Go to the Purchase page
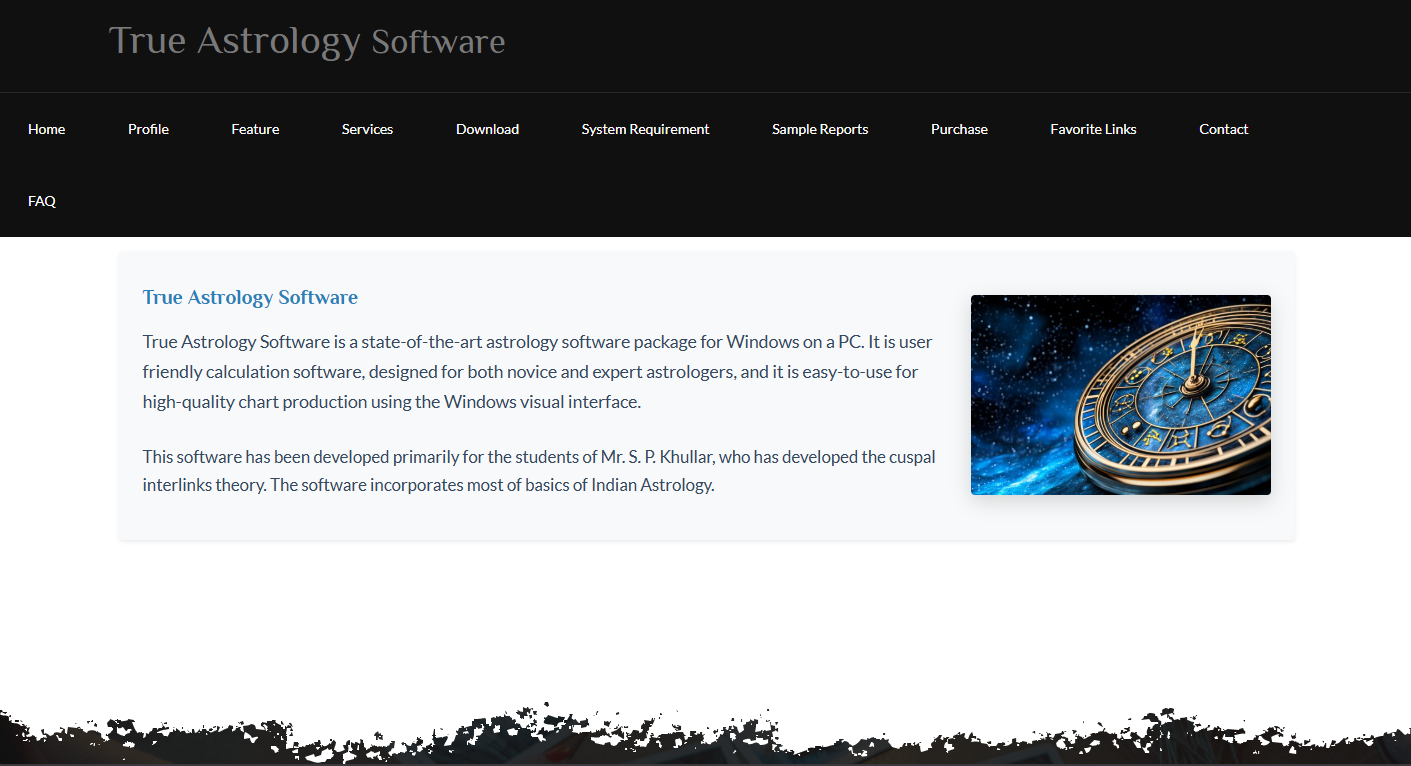Screen dimensions: 1411x766 (x=959, y=128)
